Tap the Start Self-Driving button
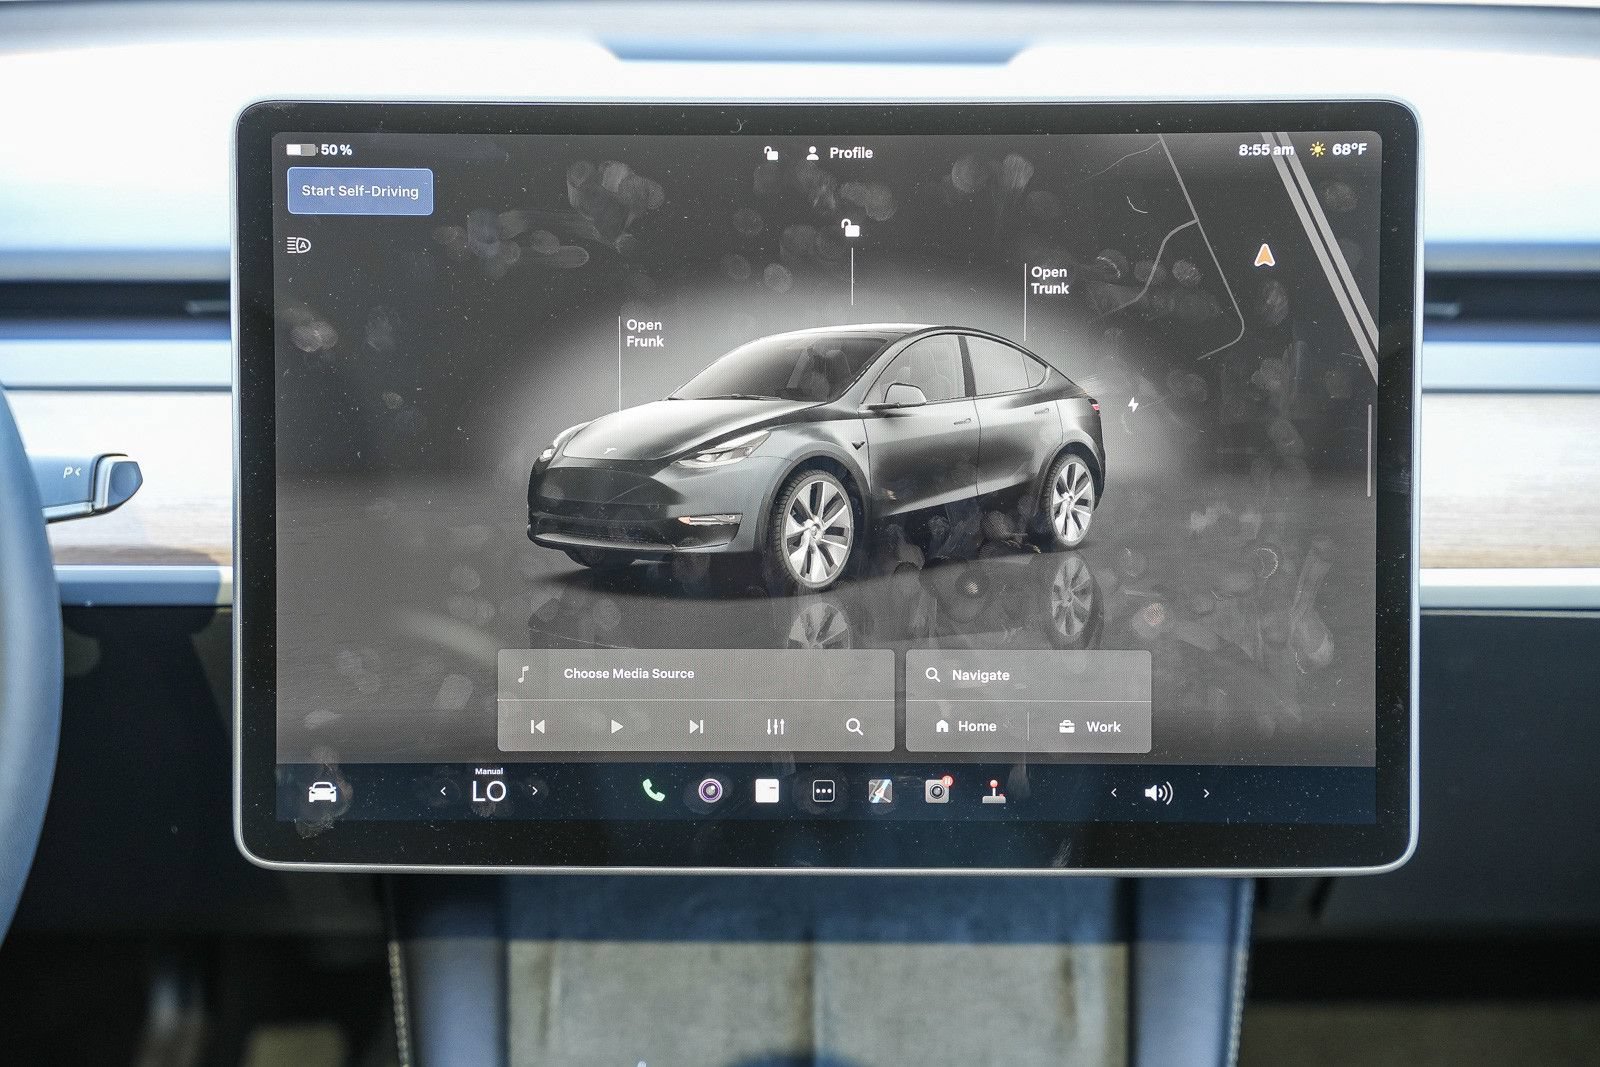Viewport: 1600px width, 1067px height. coord(360,191)
